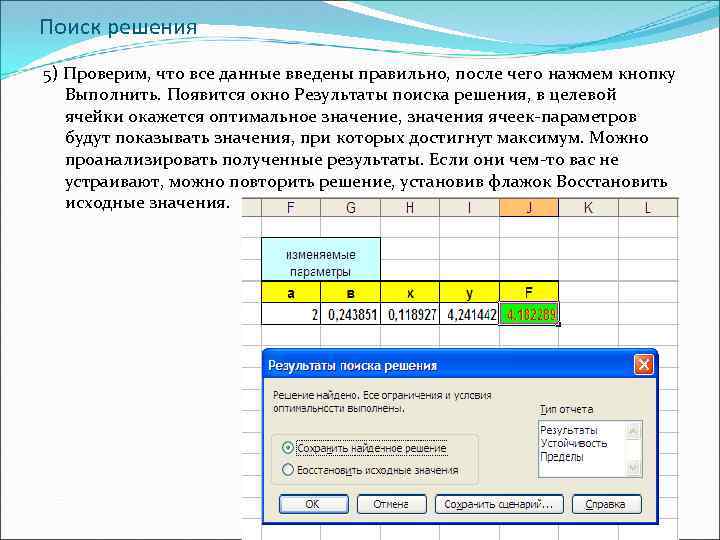Close the Результаты поиска решения dialog
The width and height of the screenshot is (720, 540).
click(643, 365)
